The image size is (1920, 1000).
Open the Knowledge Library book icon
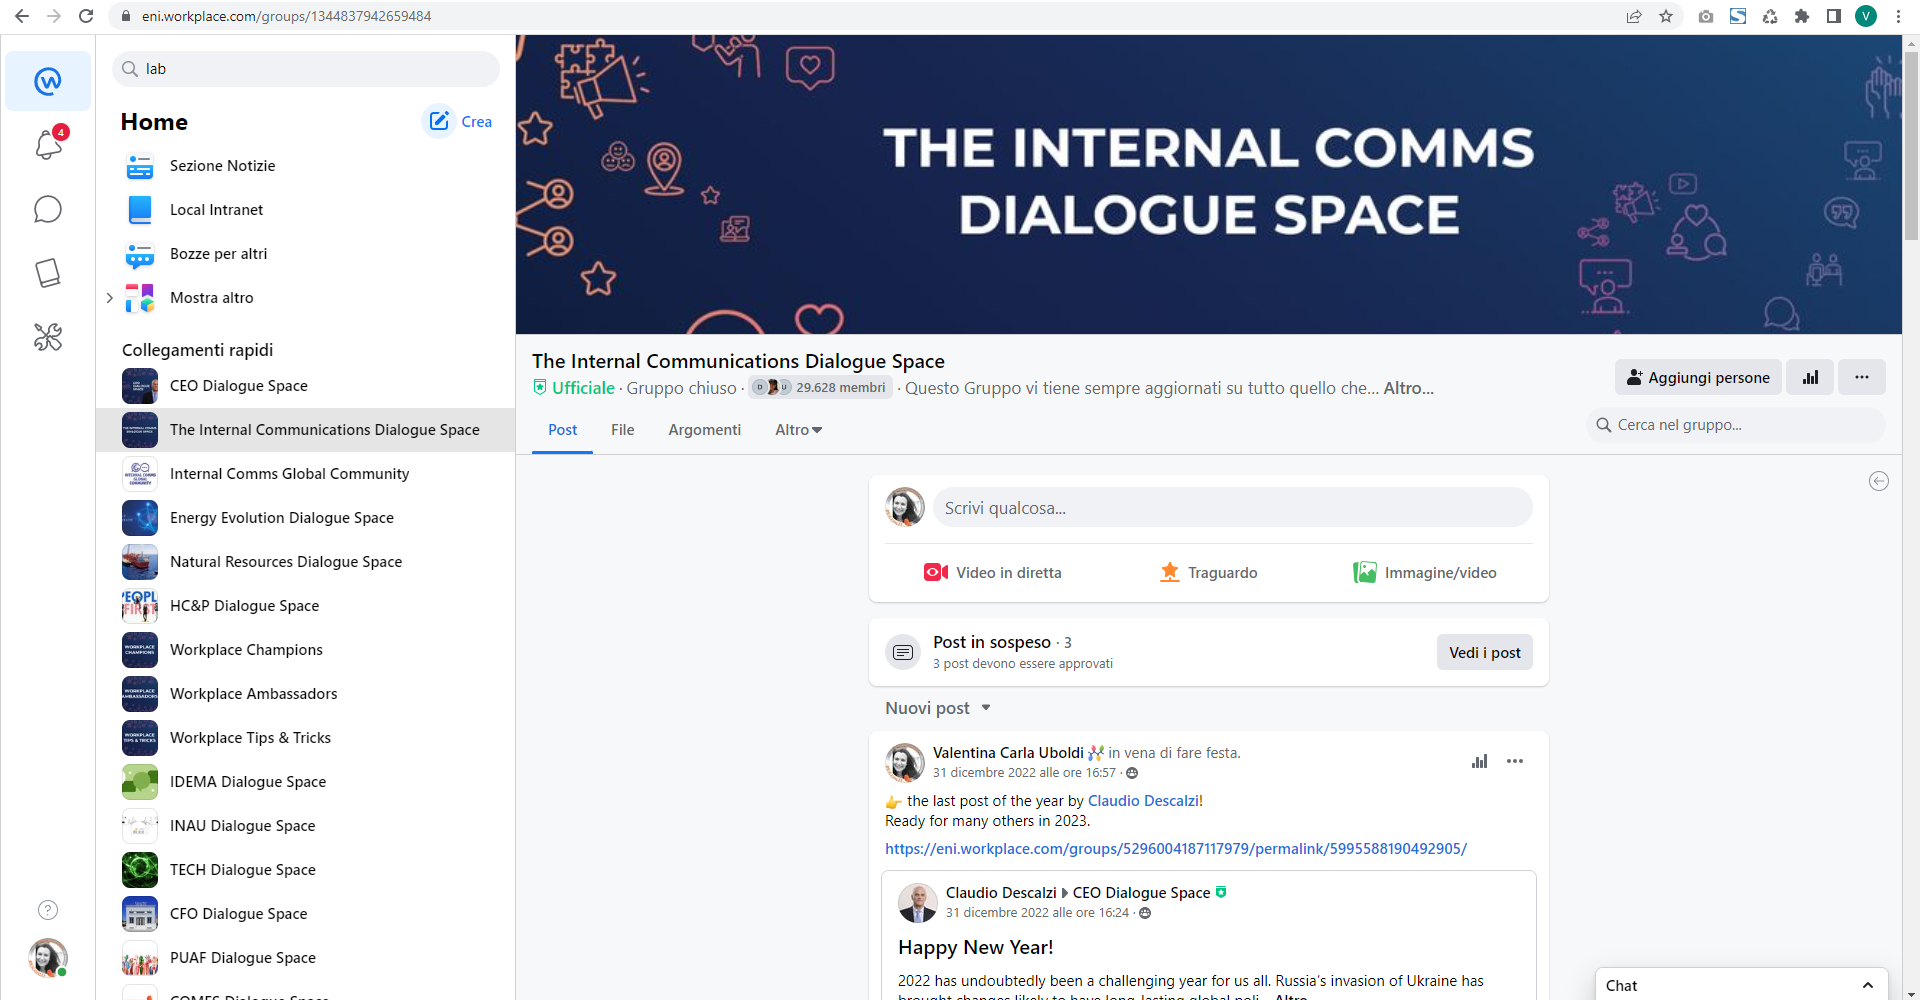tap(48, 273)
